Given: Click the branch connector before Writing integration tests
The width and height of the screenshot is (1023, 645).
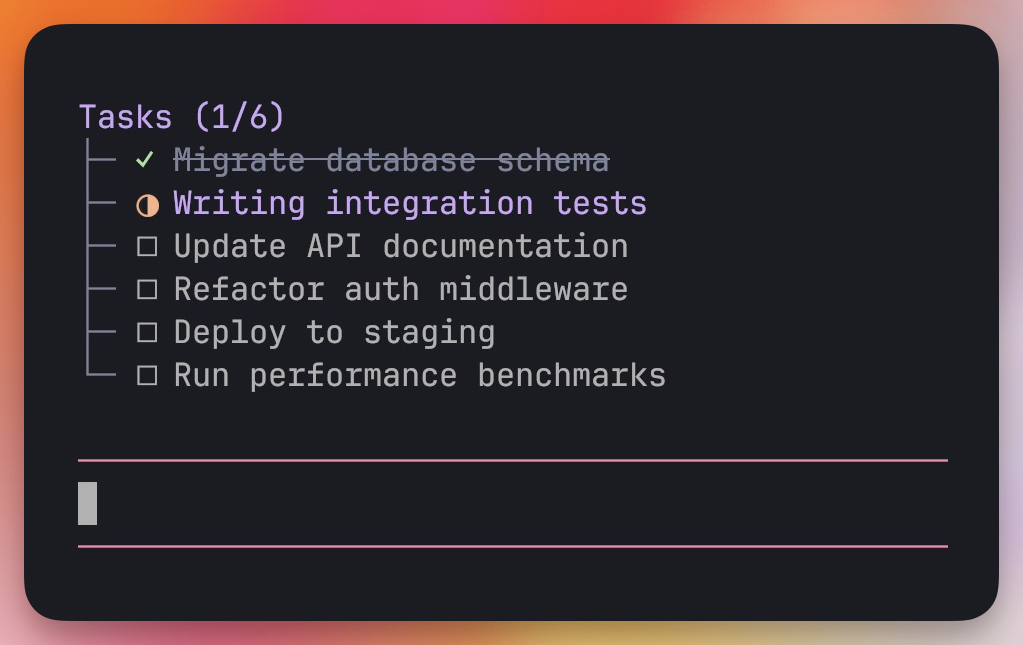Looking at the screenshot, I should (101, 204).
